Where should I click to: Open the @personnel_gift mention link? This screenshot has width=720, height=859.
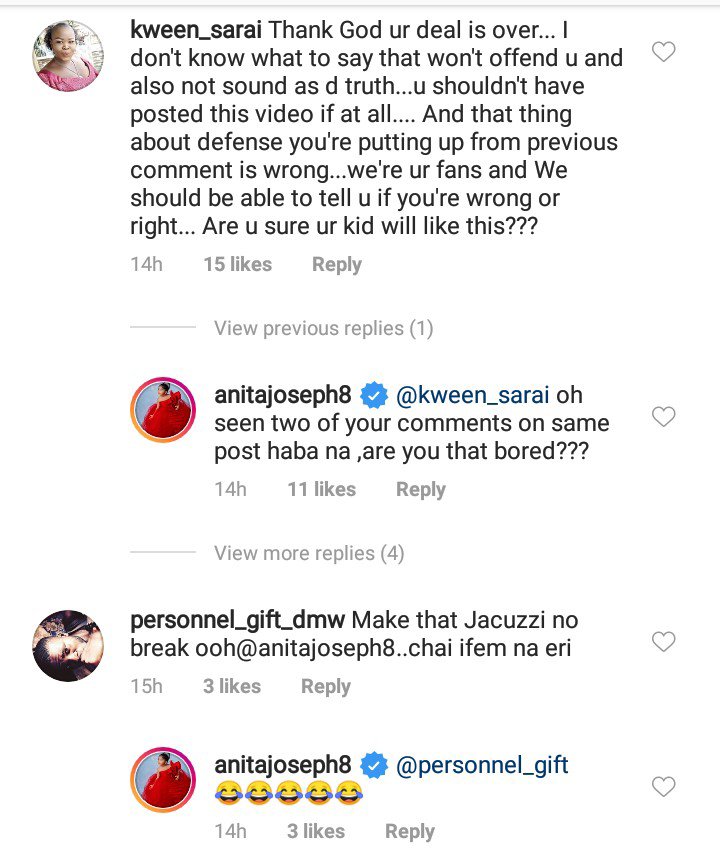pyautogui.click(x=484, y=766)
